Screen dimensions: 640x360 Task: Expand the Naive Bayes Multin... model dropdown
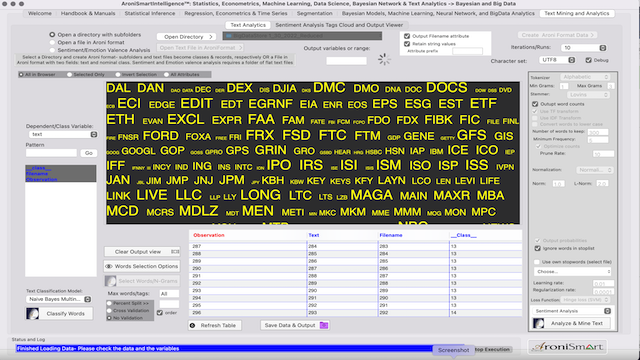point(59,299)
